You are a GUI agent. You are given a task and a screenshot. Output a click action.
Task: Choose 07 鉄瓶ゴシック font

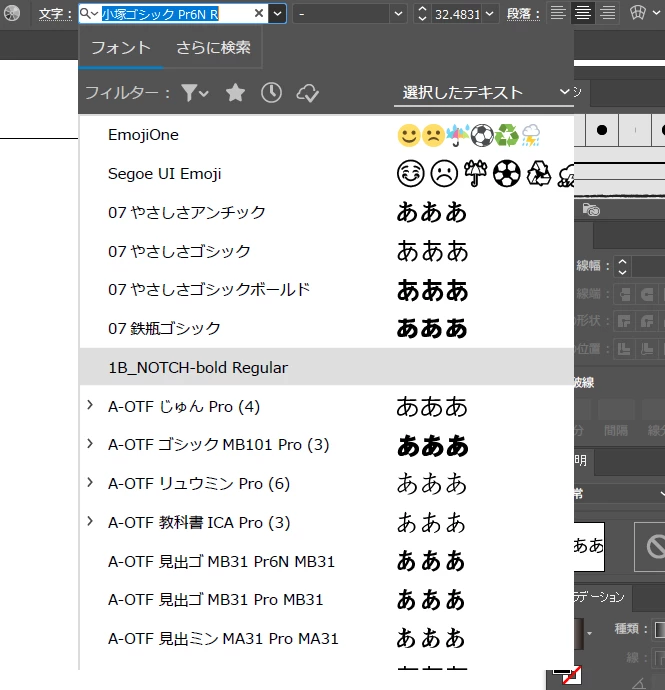tap(327, 328)
